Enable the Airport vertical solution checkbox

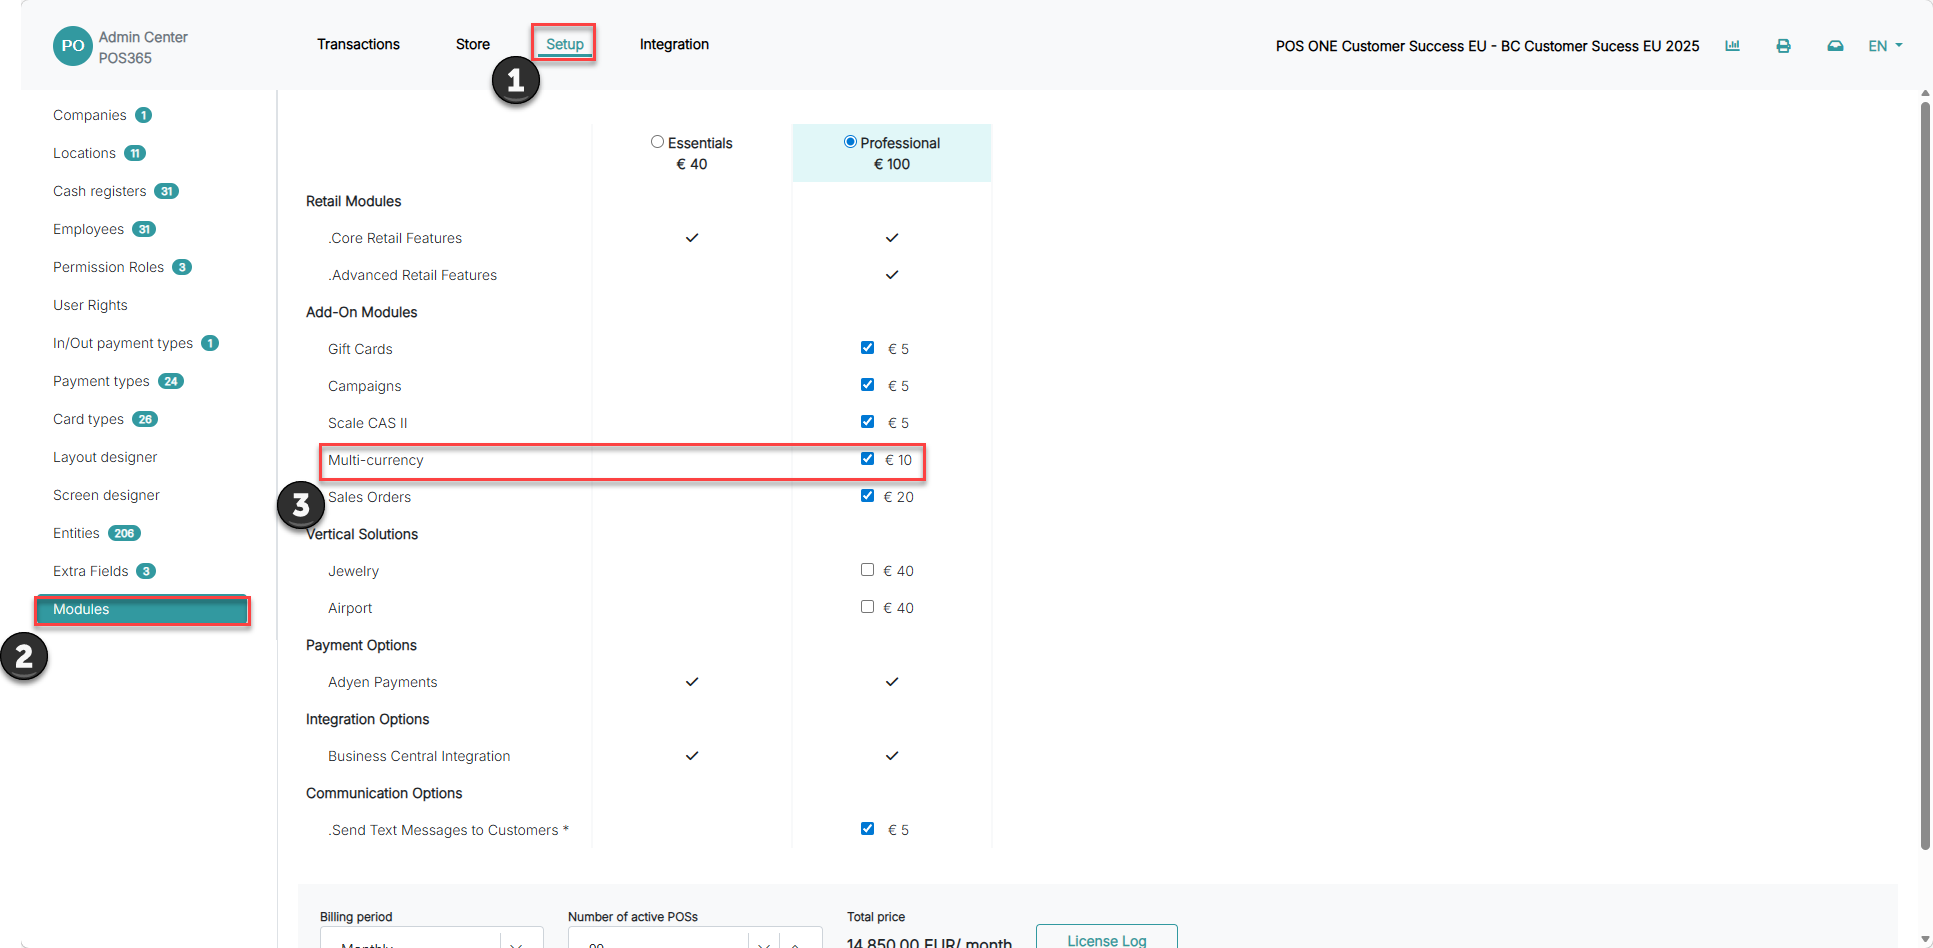[x=867, y=607]
